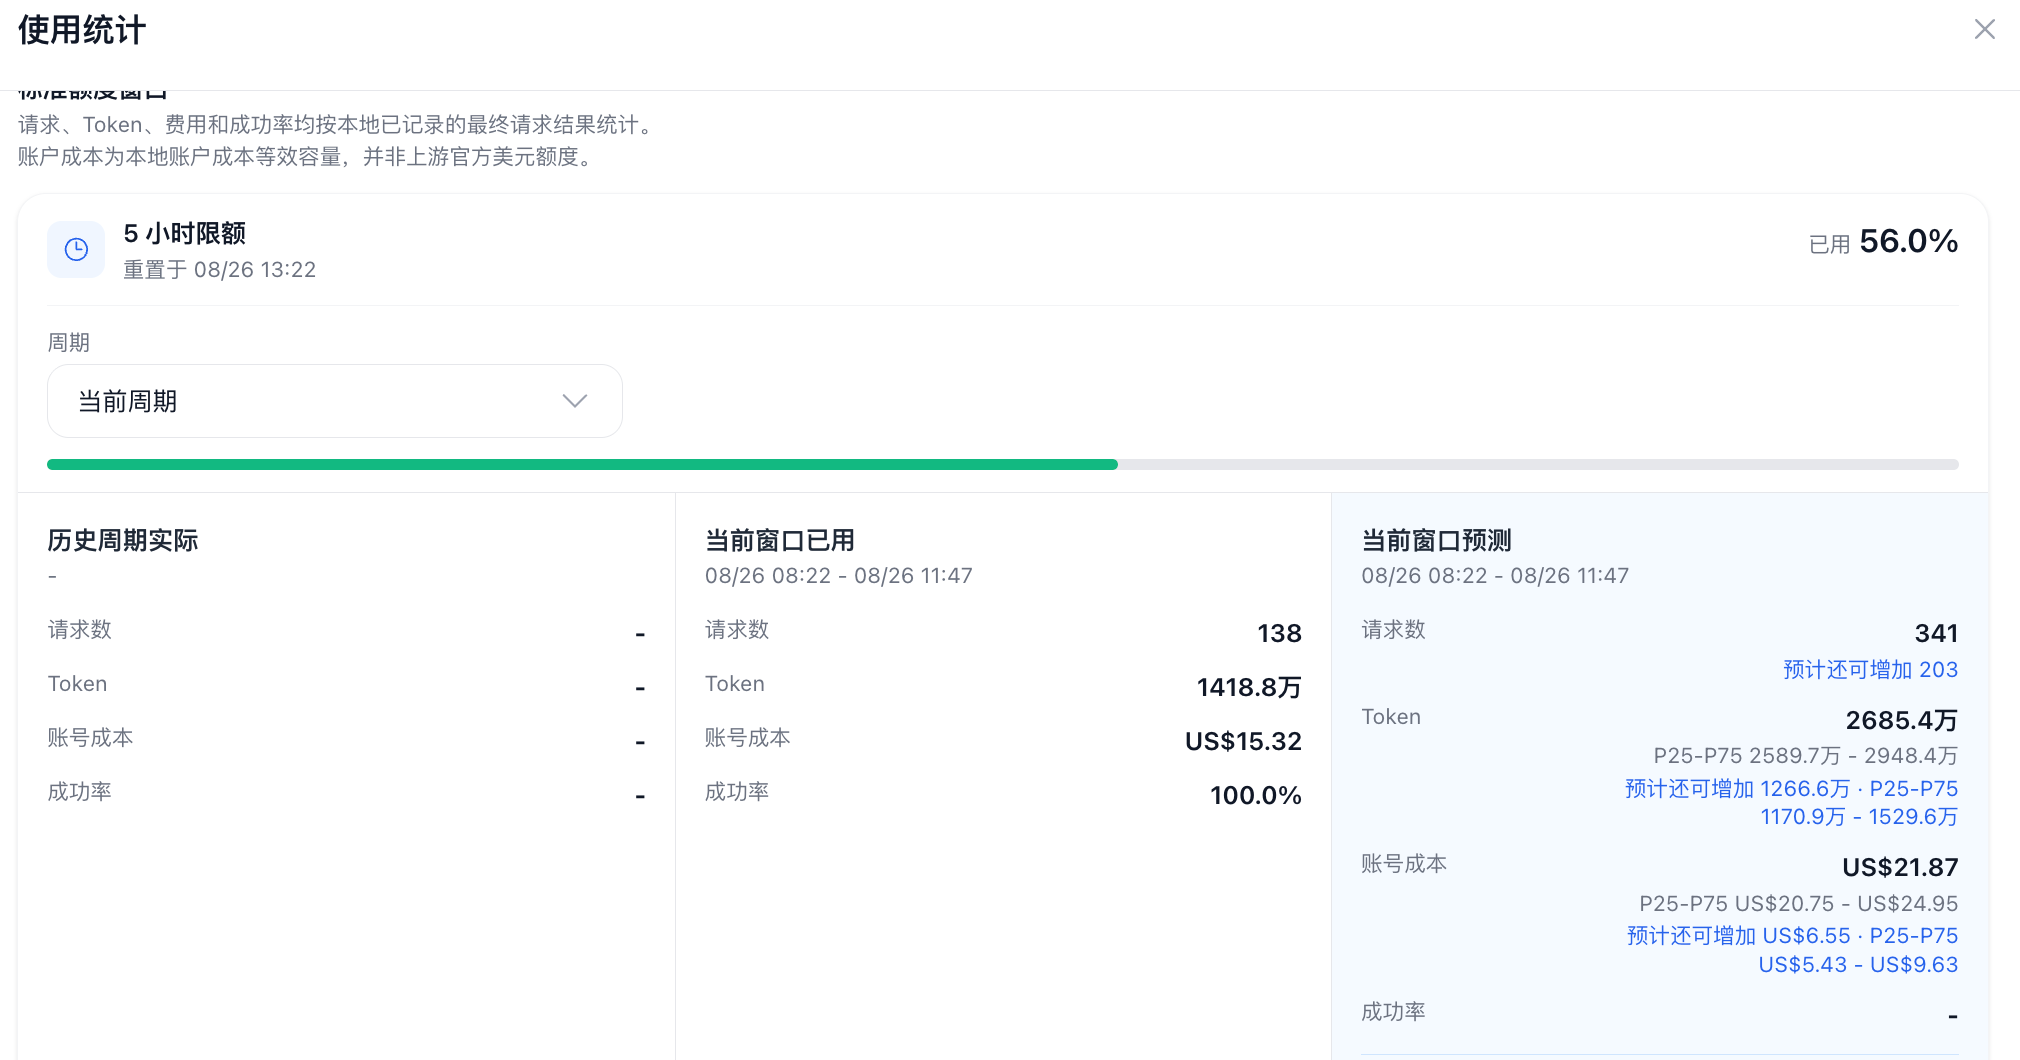
Task: Click P25-P75 2589.7万 - 2948.4万 range
Action: pos(1805,756)
